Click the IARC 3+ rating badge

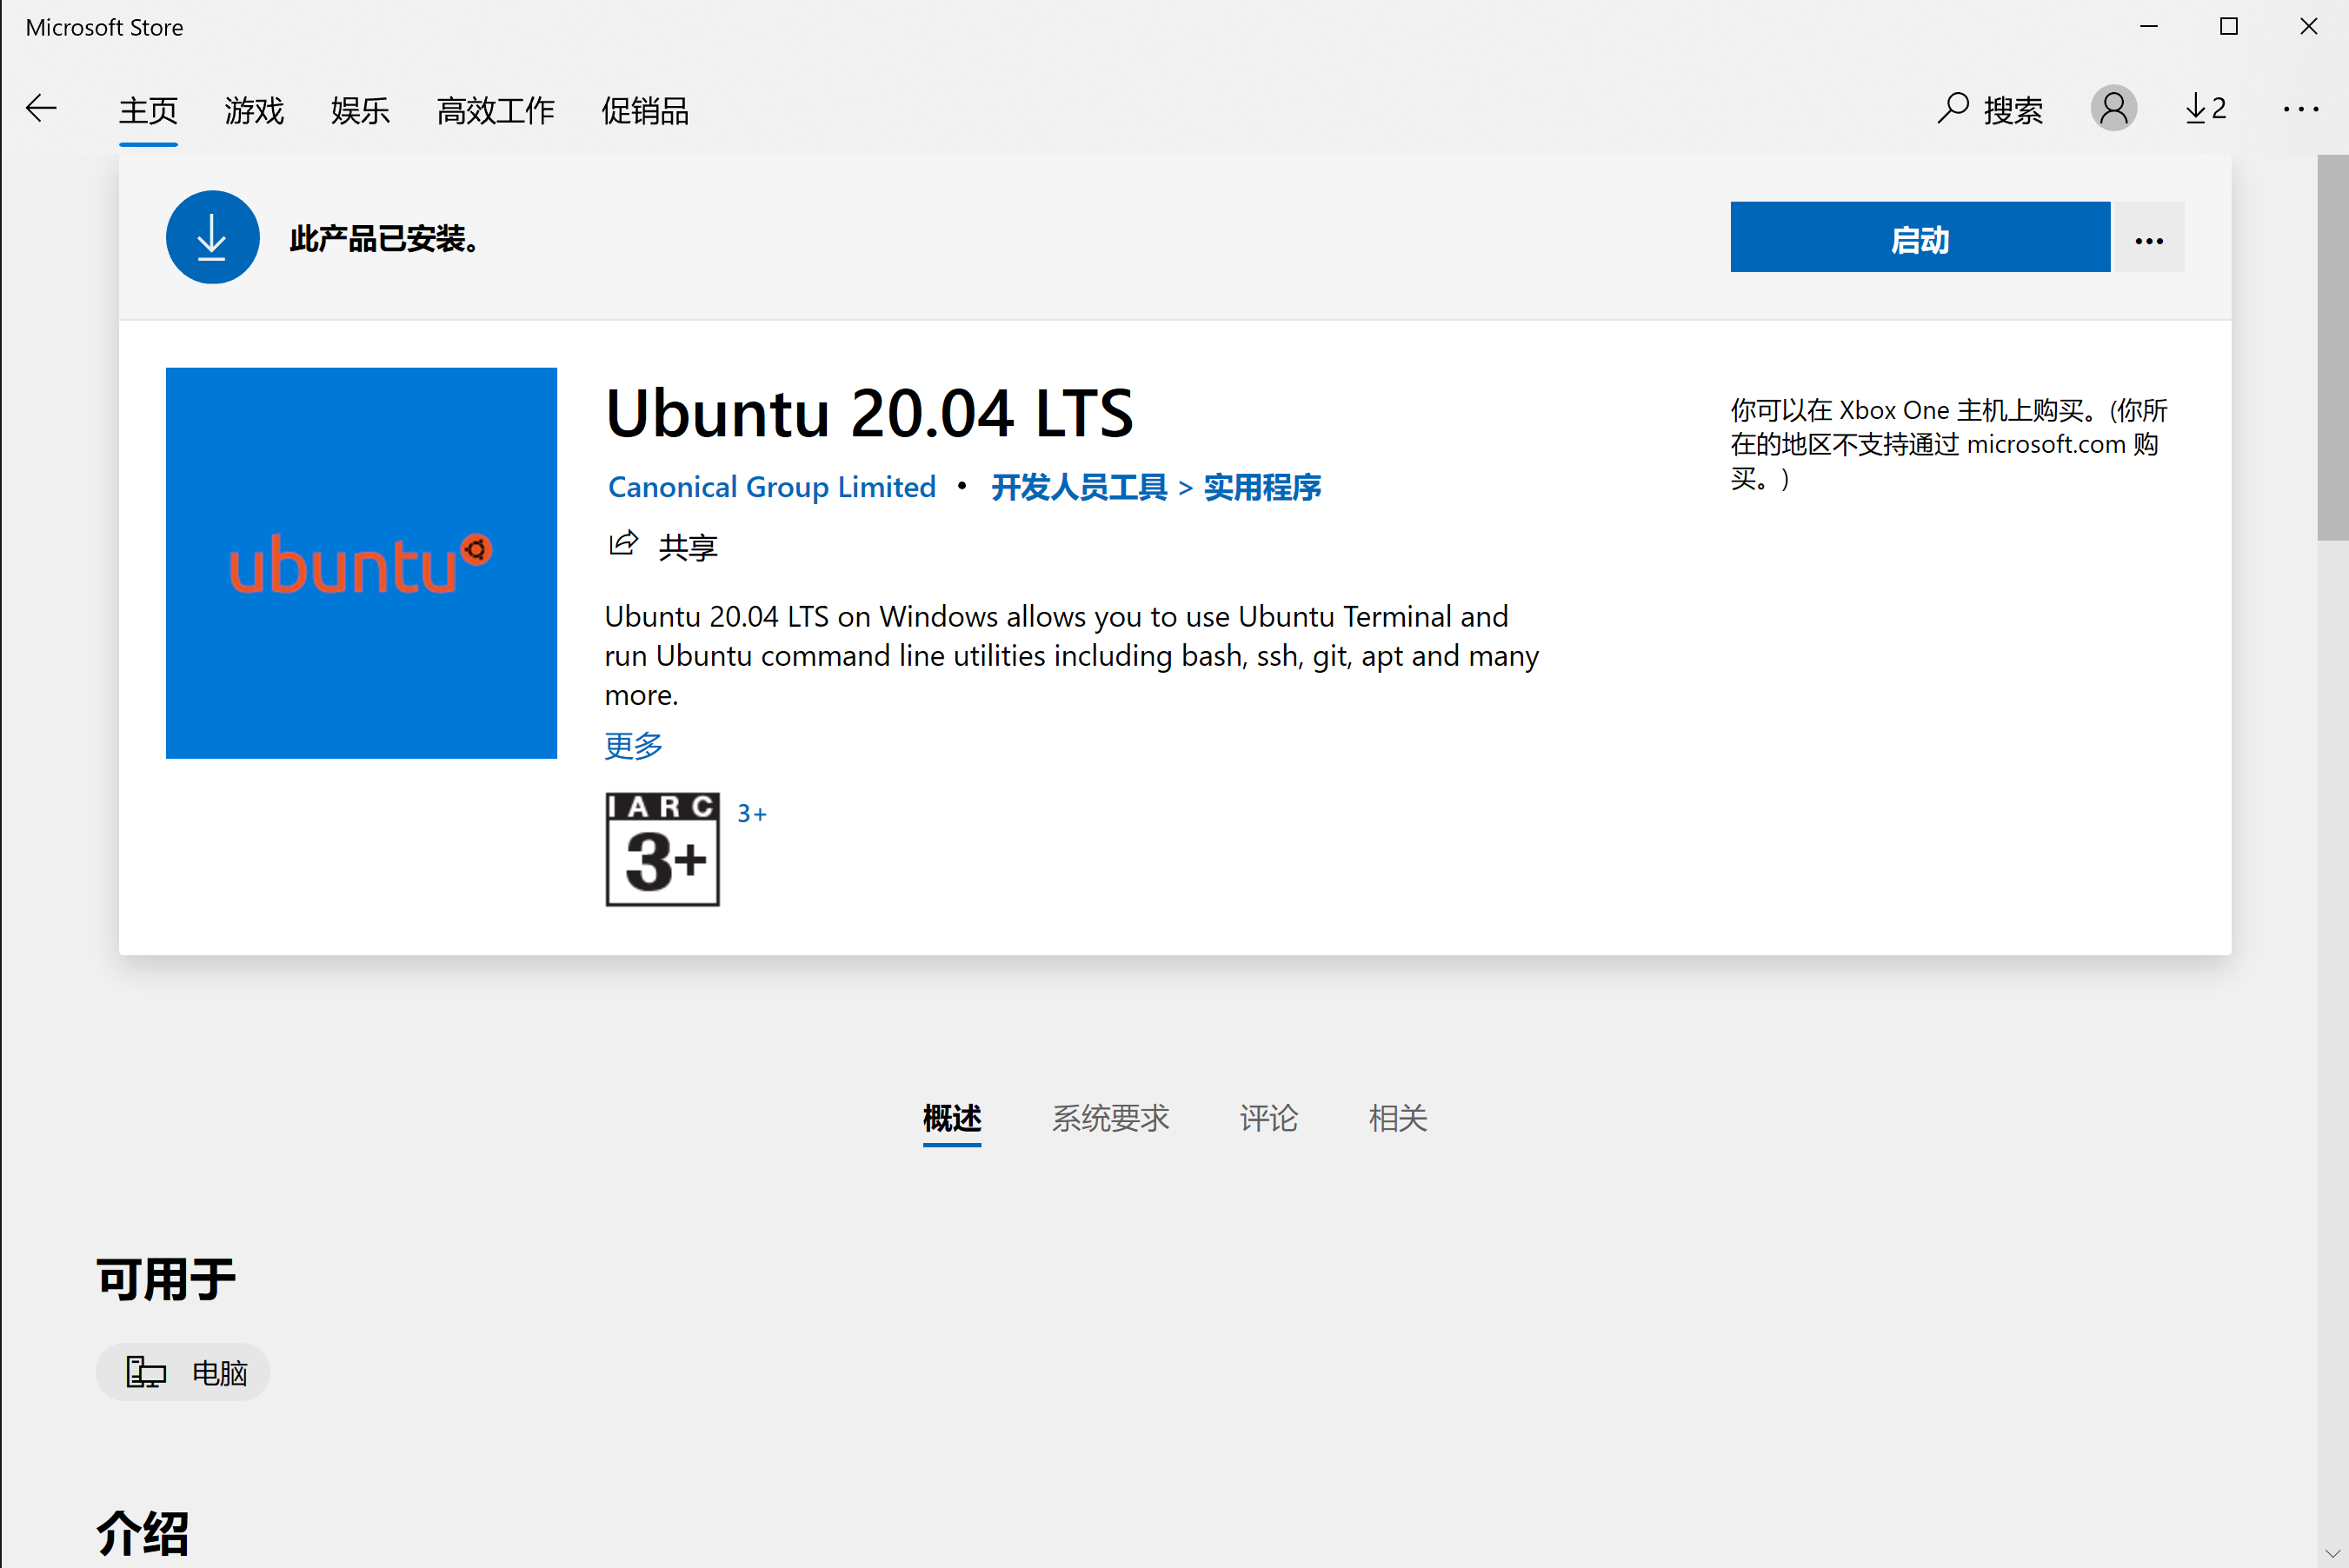[x=662, y=848]
